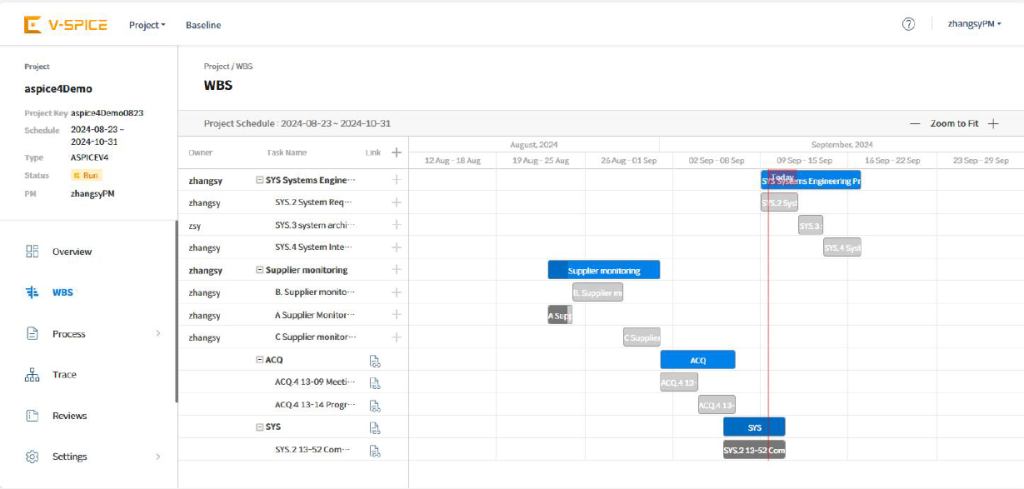Open the zhangsyPM user dropdown
The image size is (1024, 489).
(974, 25)
